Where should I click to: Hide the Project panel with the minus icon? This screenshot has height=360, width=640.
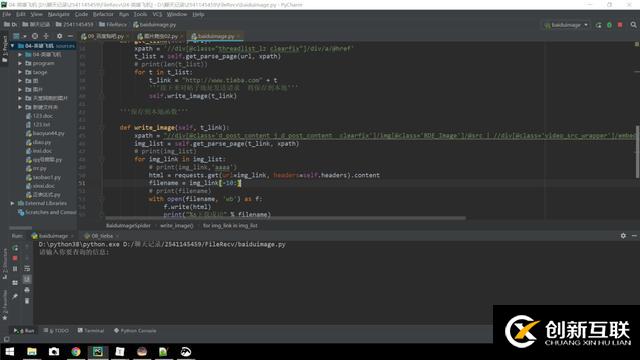click(70, 36)
